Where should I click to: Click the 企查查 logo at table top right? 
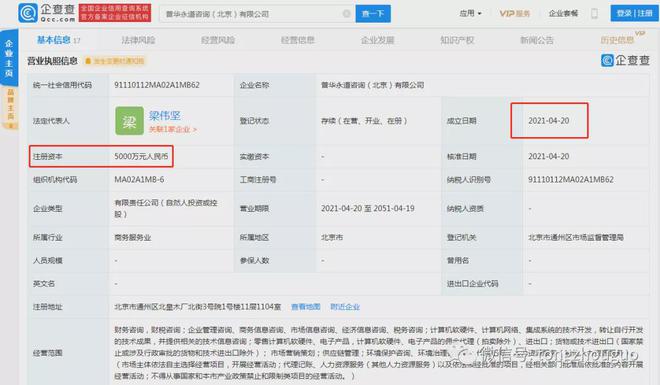point(625,61)
